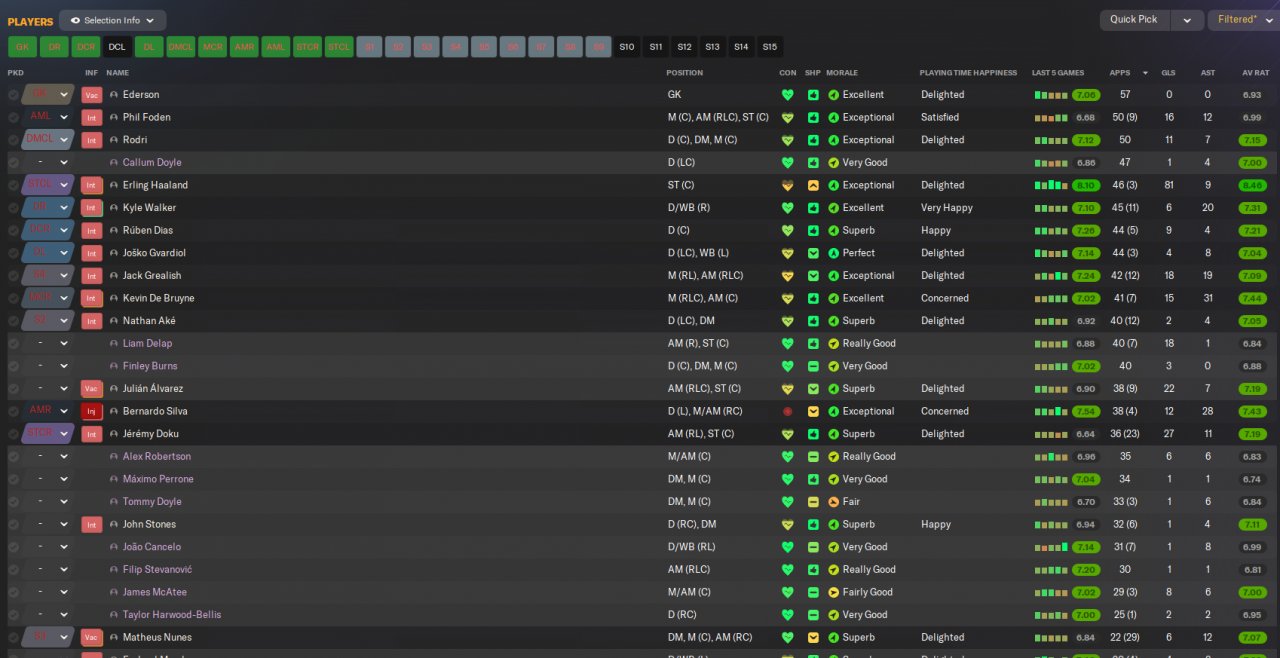Open Filip Stevanović's player name link
Image resolution: width=1280 pixels, height=658 pixels.
pyautogui.click(x=157, y=570)
